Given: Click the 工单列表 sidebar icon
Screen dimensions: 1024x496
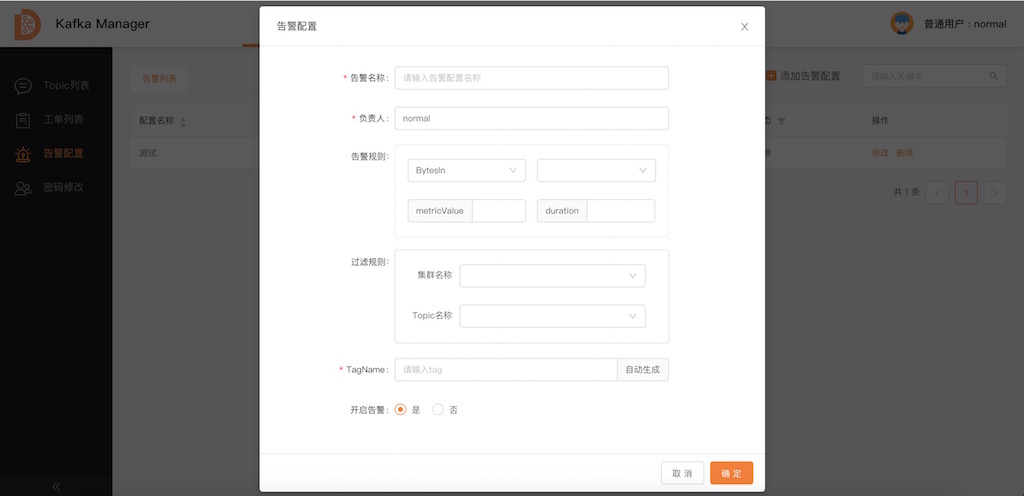Looking at the screenshot, I should click(23, 120).
